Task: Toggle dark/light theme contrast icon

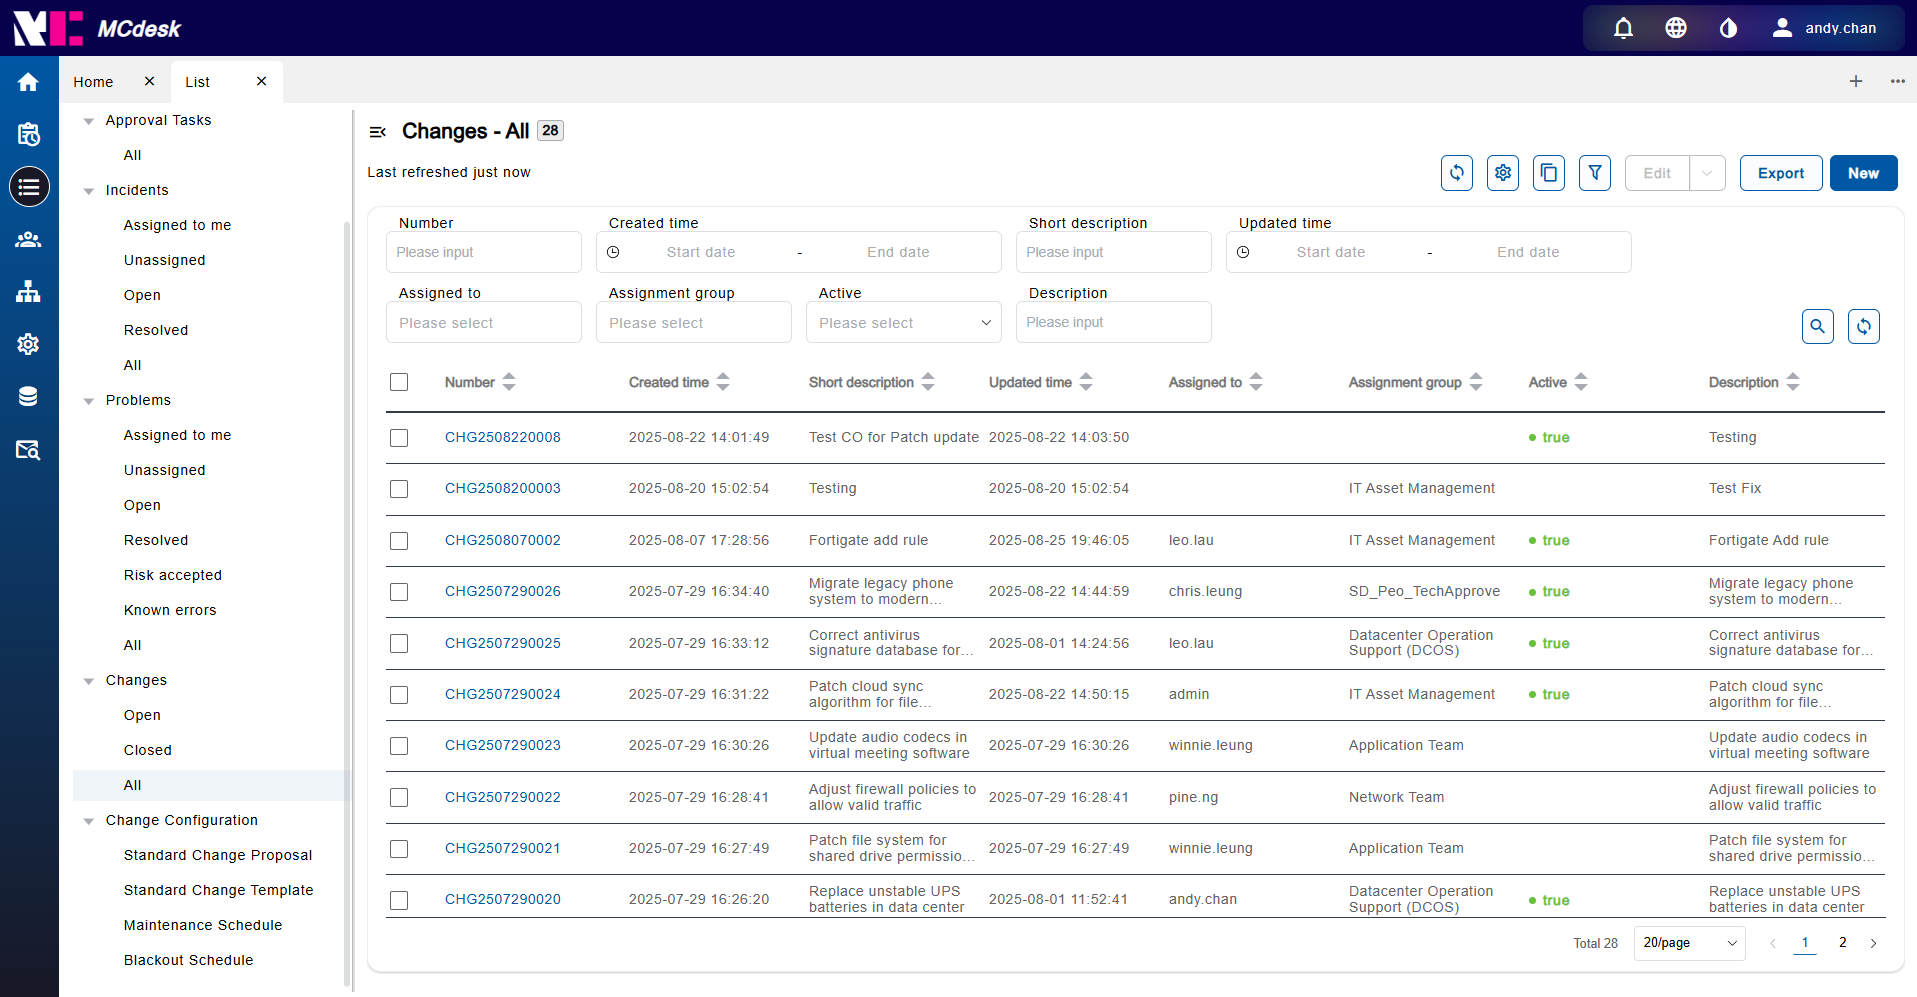Action: pos(1728,28)
